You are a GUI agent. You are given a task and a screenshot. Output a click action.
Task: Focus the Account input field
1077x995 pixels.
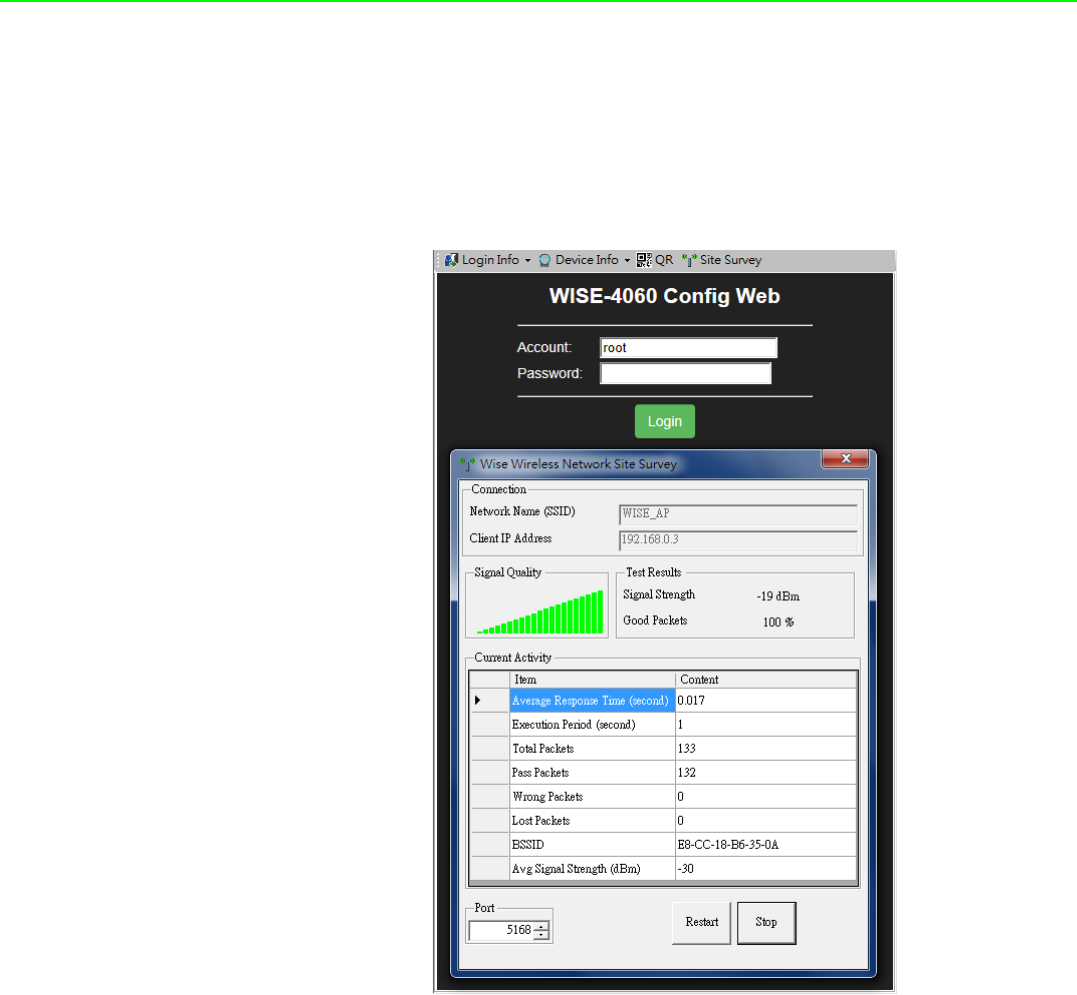688,347
